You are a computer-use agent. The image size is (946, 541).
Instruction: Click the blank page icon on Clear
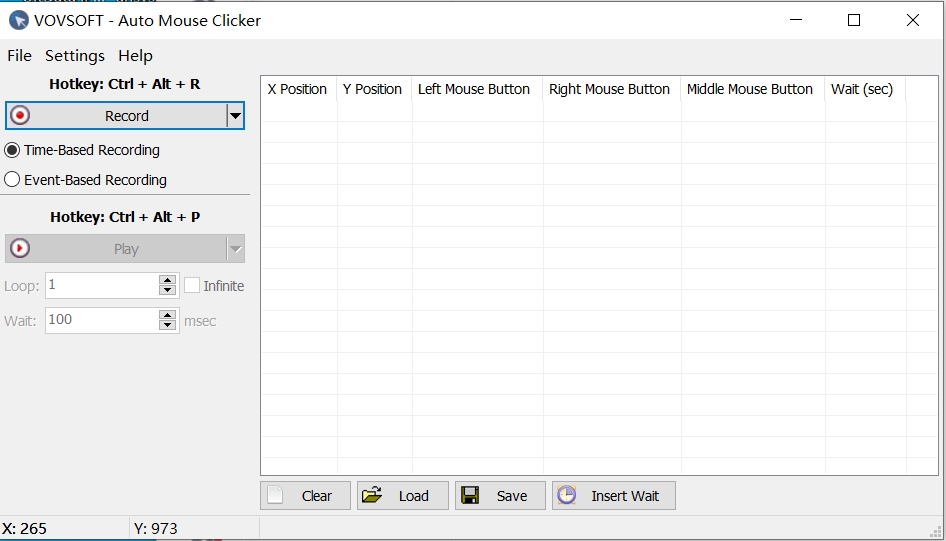pos(275,495)
